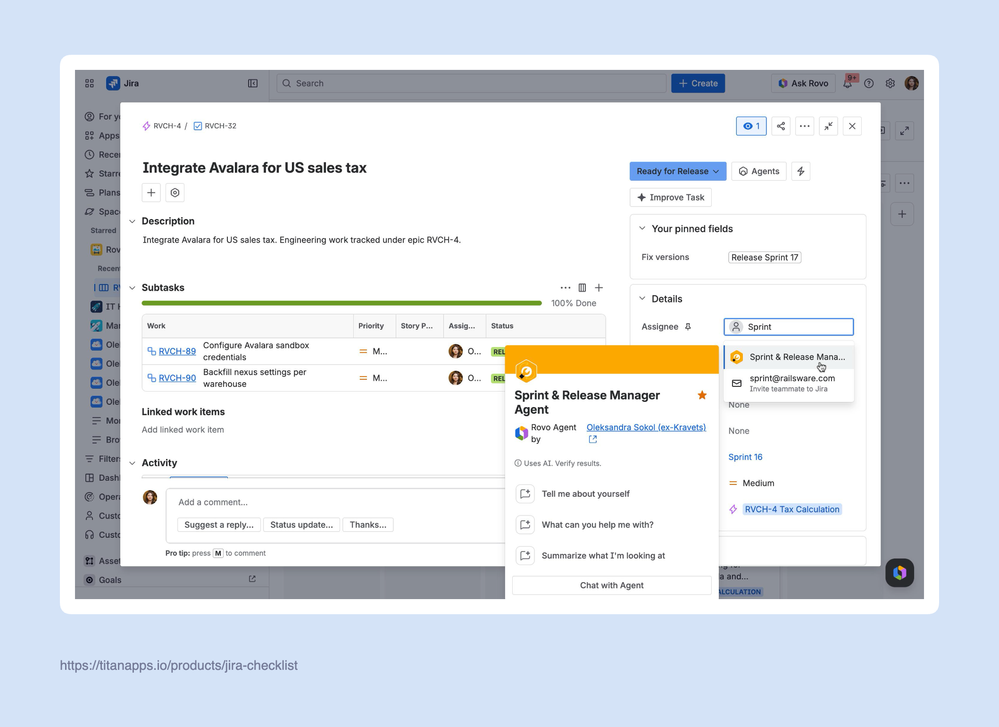
Task: Open the profile avatar in top bar
Action: pyautogui.click(x=912, y=83)
